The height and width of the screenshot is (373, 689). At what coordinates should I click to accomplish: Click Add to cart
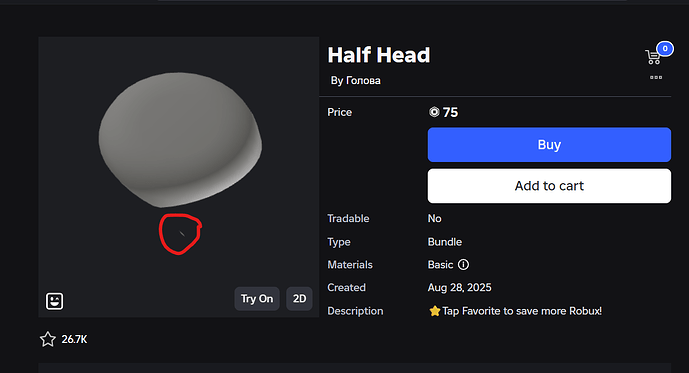[549, 186]
